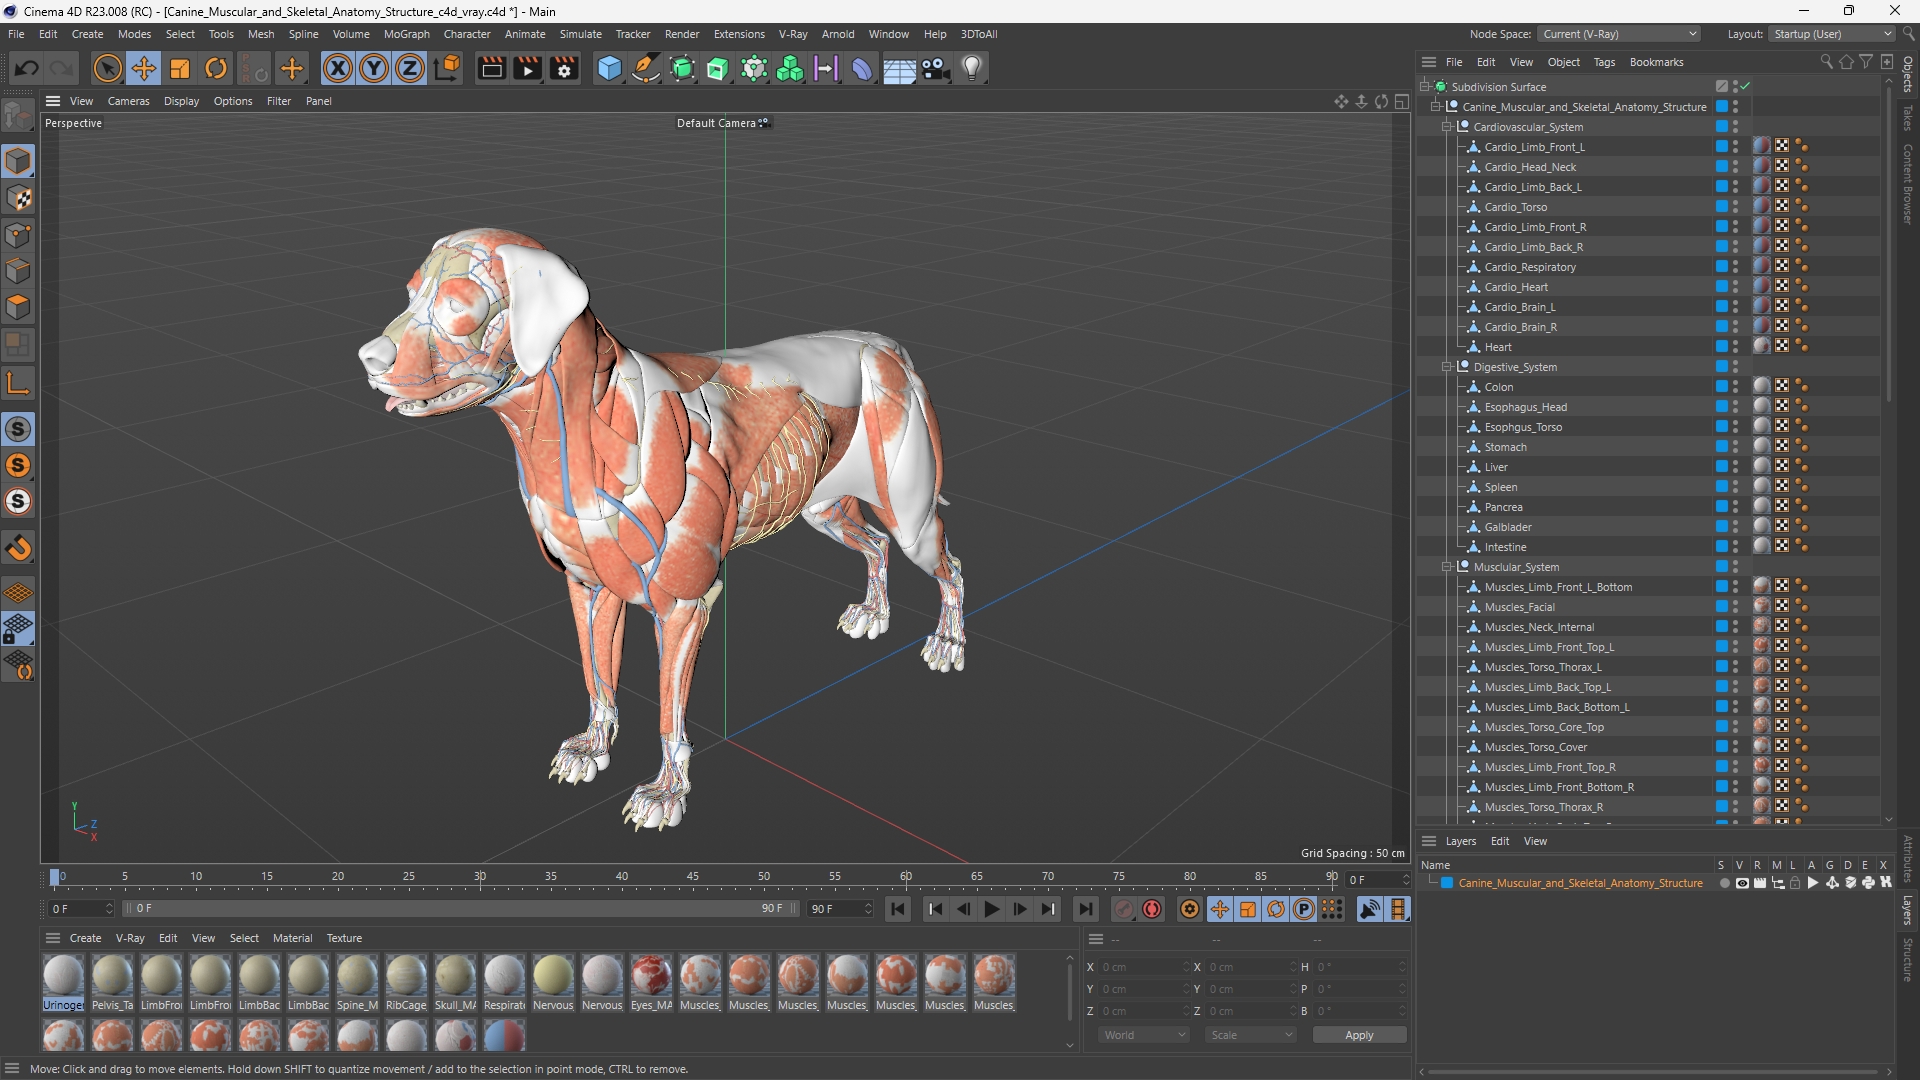Click the Apply button in coordinates panel
The width and height of the screenshot is (1920, 1080).
pos(1359,1035)
